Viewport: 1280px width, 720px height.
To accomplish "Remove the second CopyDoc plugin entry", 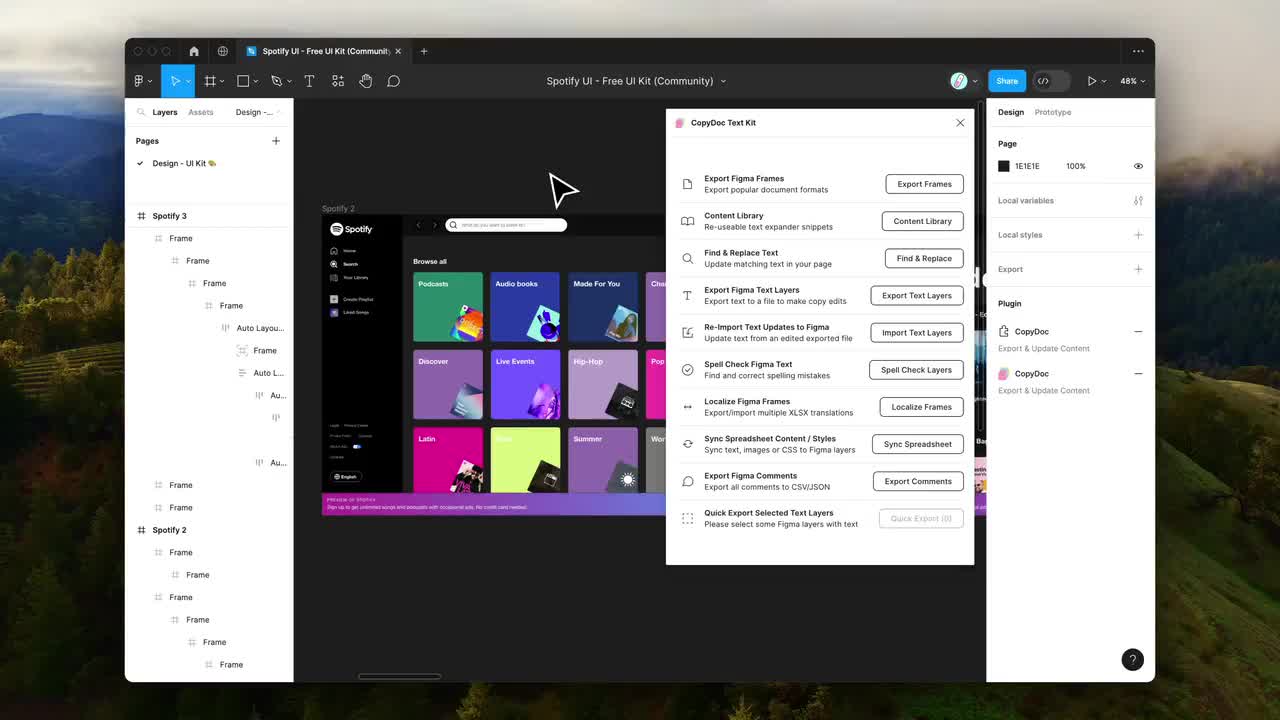I will (1138, 374).
